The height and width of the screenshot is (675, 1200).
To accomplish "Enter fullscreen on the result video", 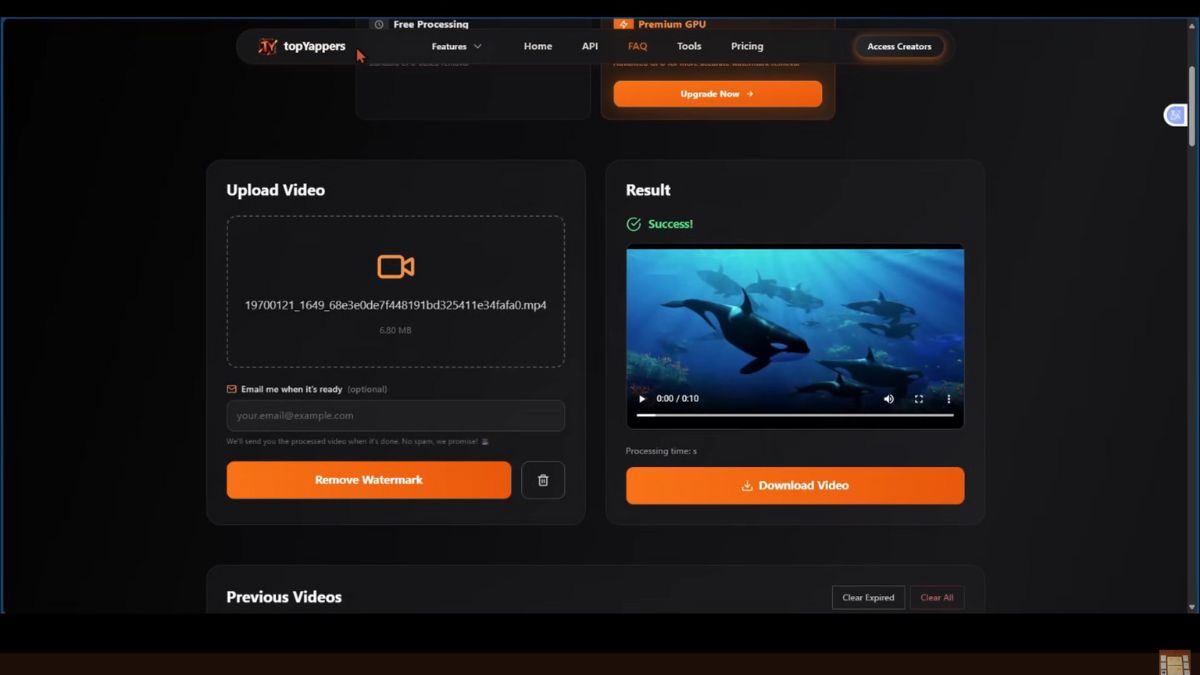I will point(919,399).
